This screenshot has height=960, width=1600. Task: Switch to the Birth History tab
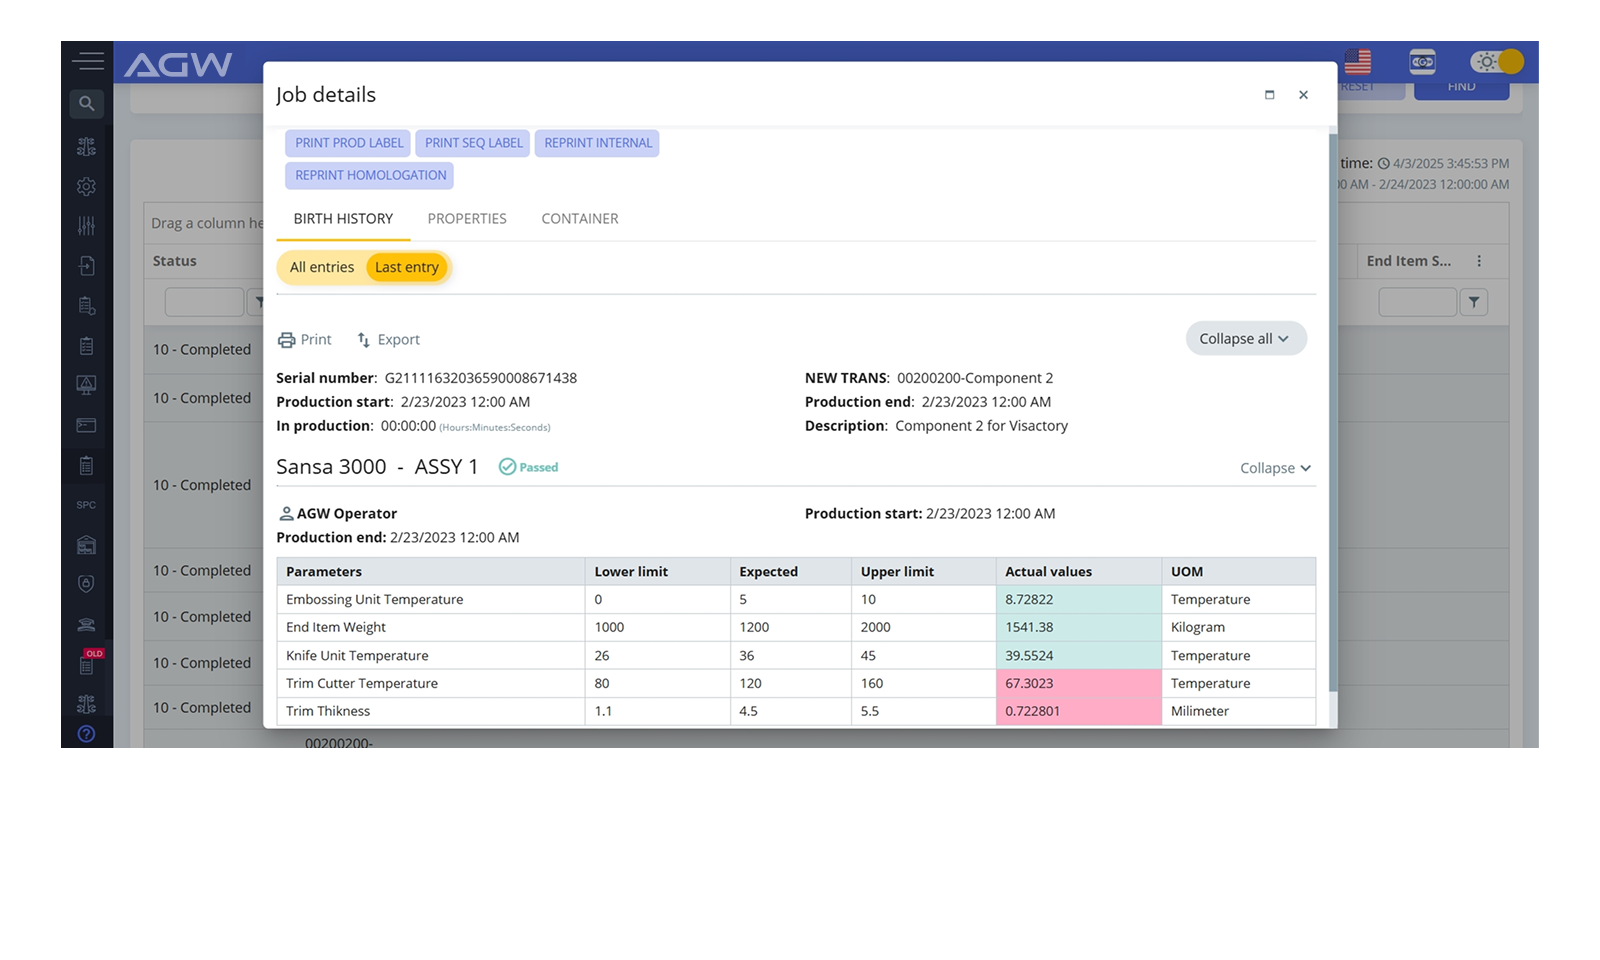pyautogui.click(x=343, y=219)
